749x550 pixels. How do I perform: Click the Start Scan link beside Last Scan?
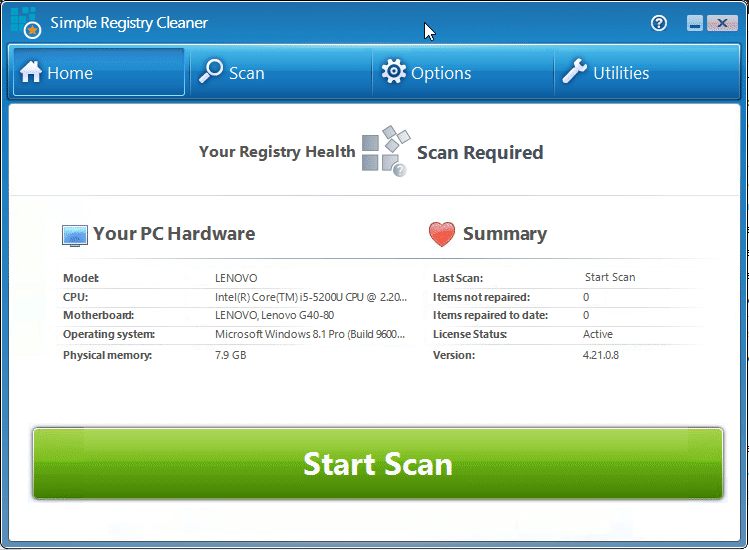click(x=610, y=277)
